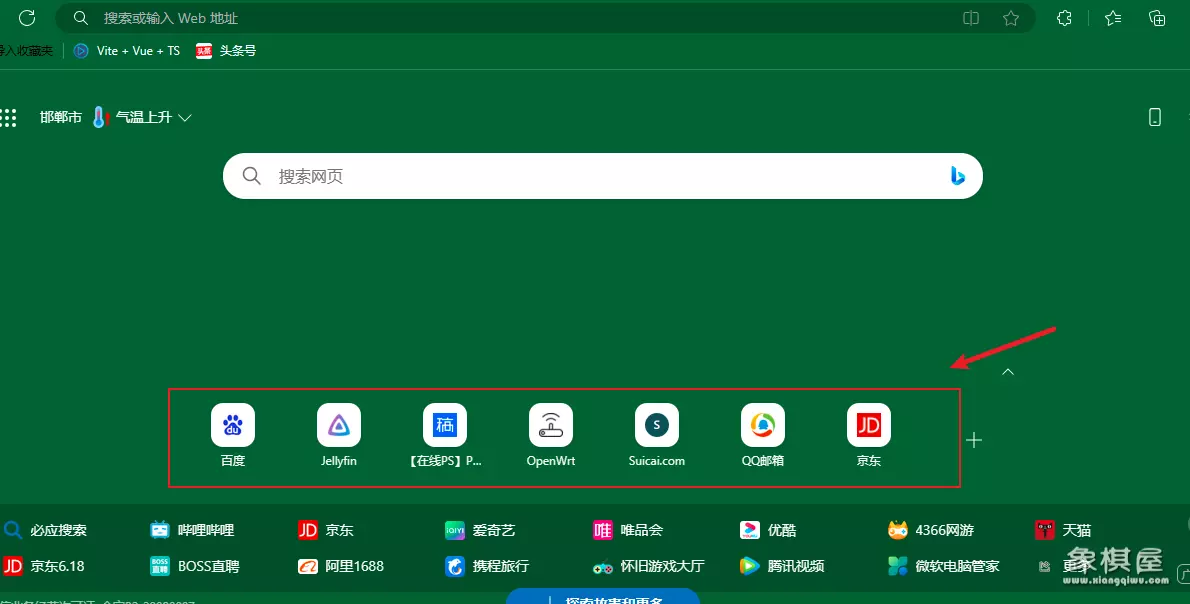Open the 头条号 bookmark
This screenshot has width=1190, height=604.
[x=226, y=50]
